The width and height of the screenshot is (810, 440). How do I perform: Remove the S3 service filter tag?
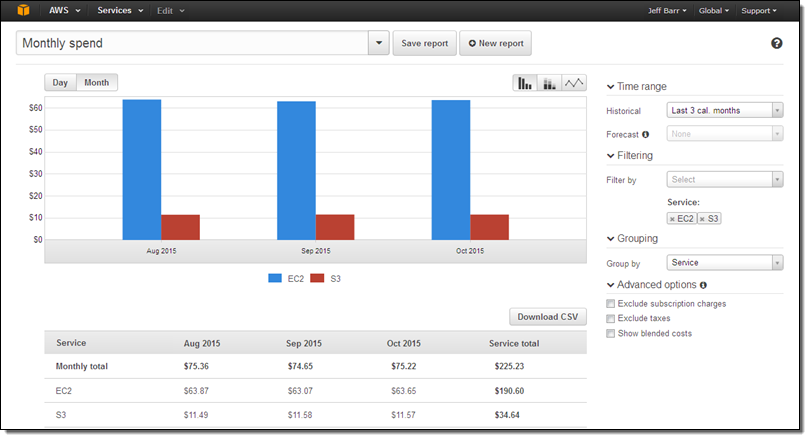pos(702,218)
